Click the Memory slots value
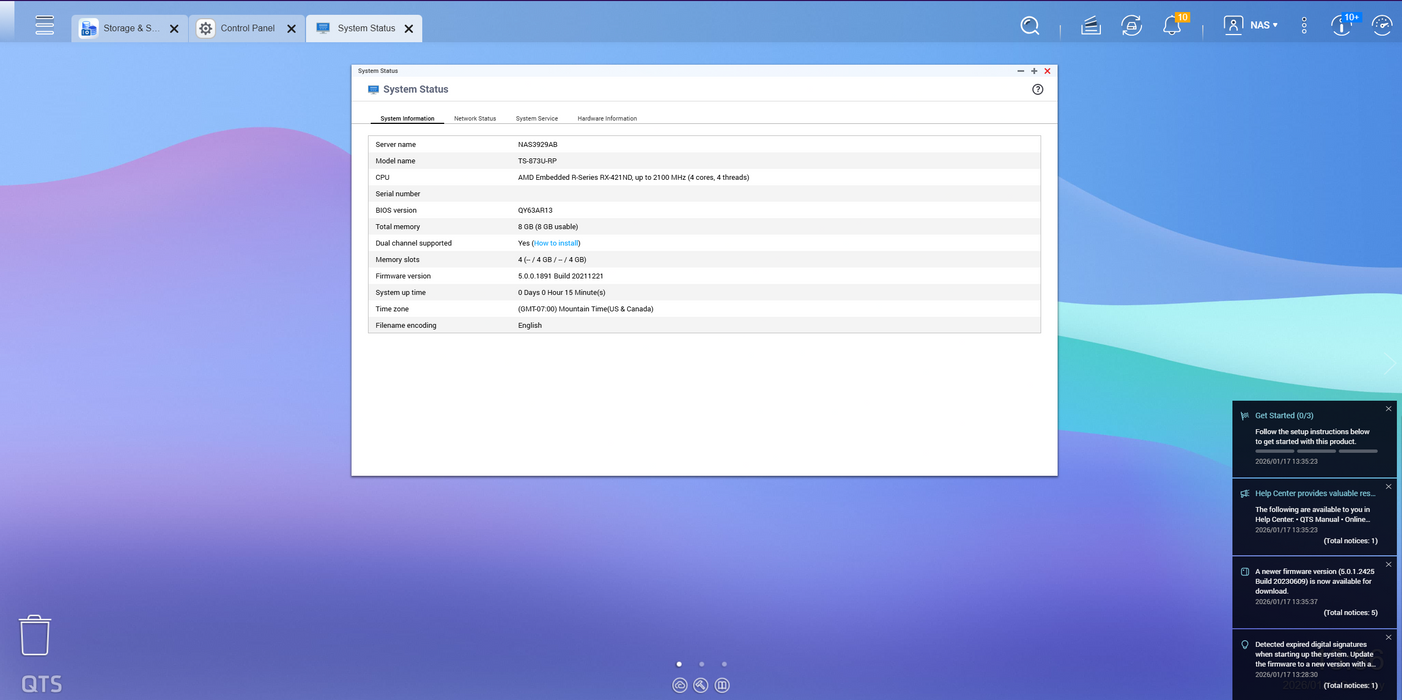 tap(552, 260)
